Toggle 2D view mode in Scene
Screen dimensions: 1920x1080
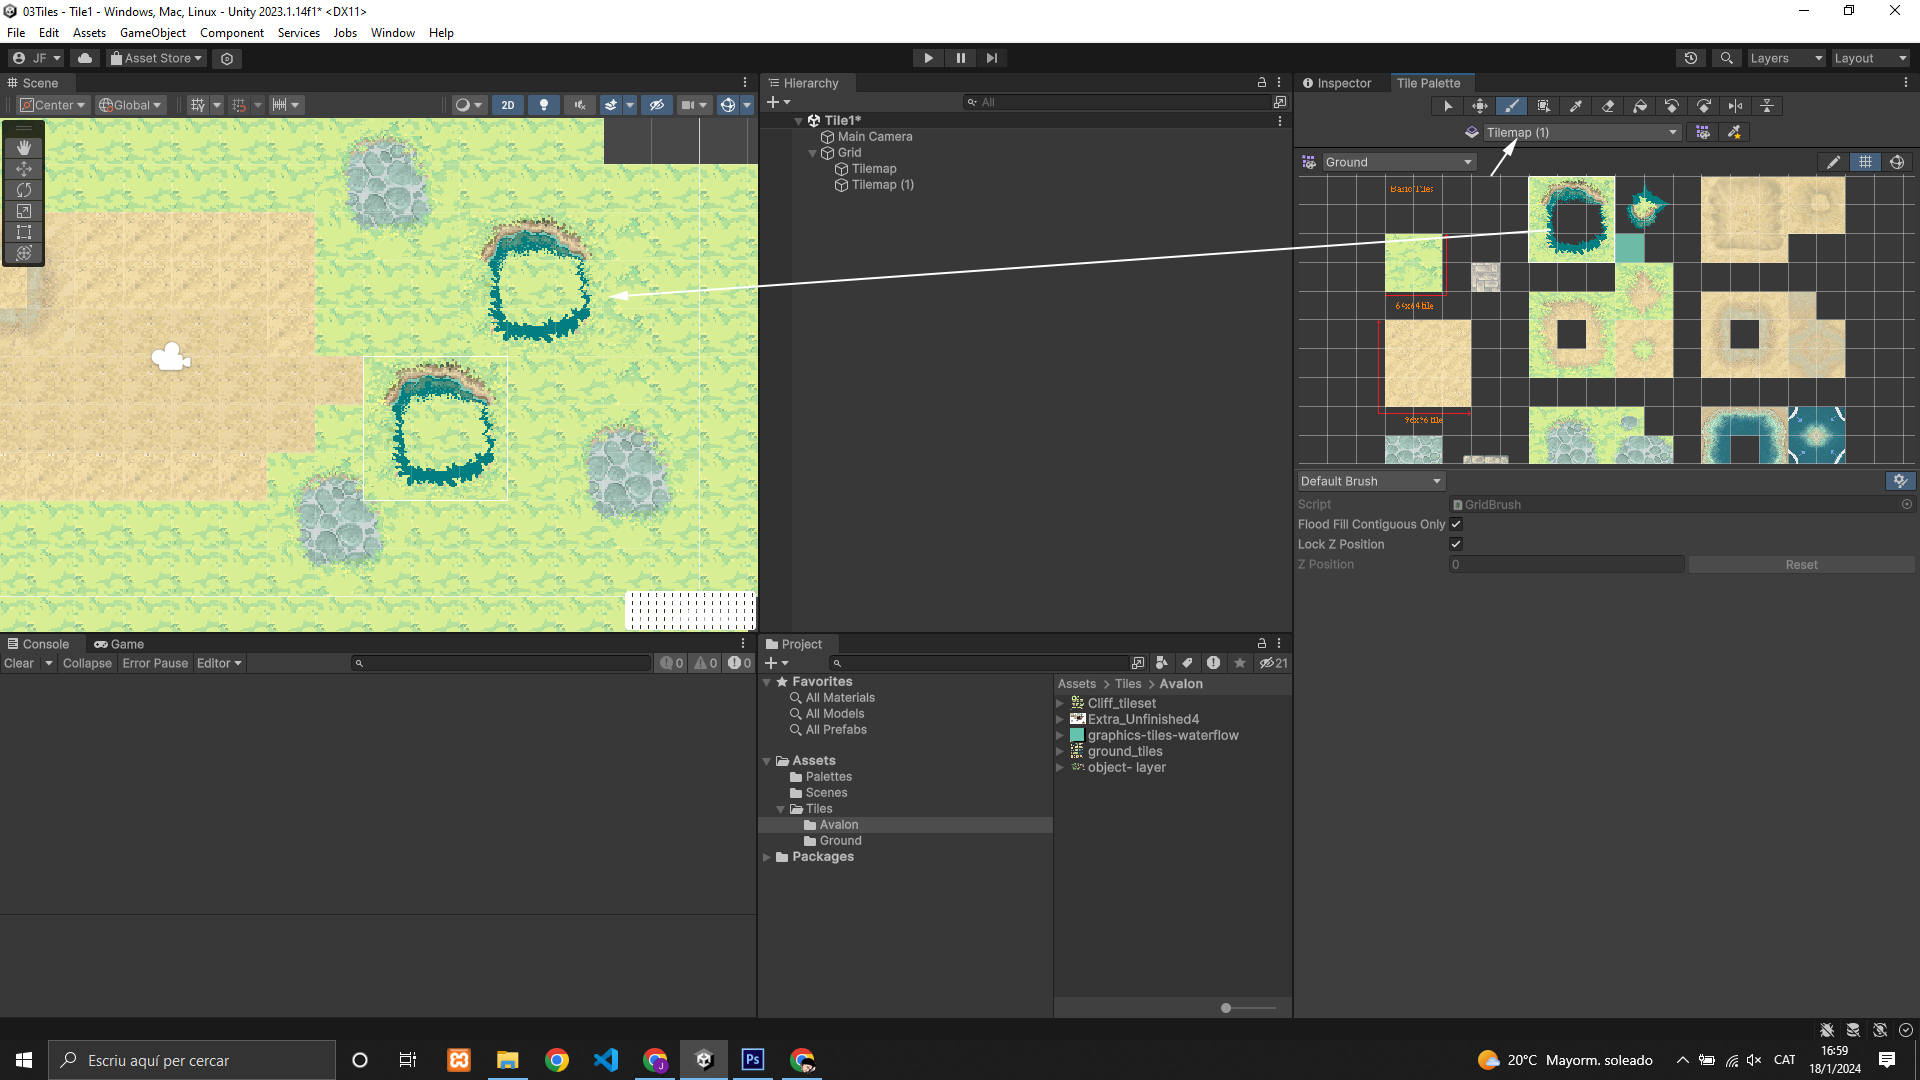coord(508,105)
